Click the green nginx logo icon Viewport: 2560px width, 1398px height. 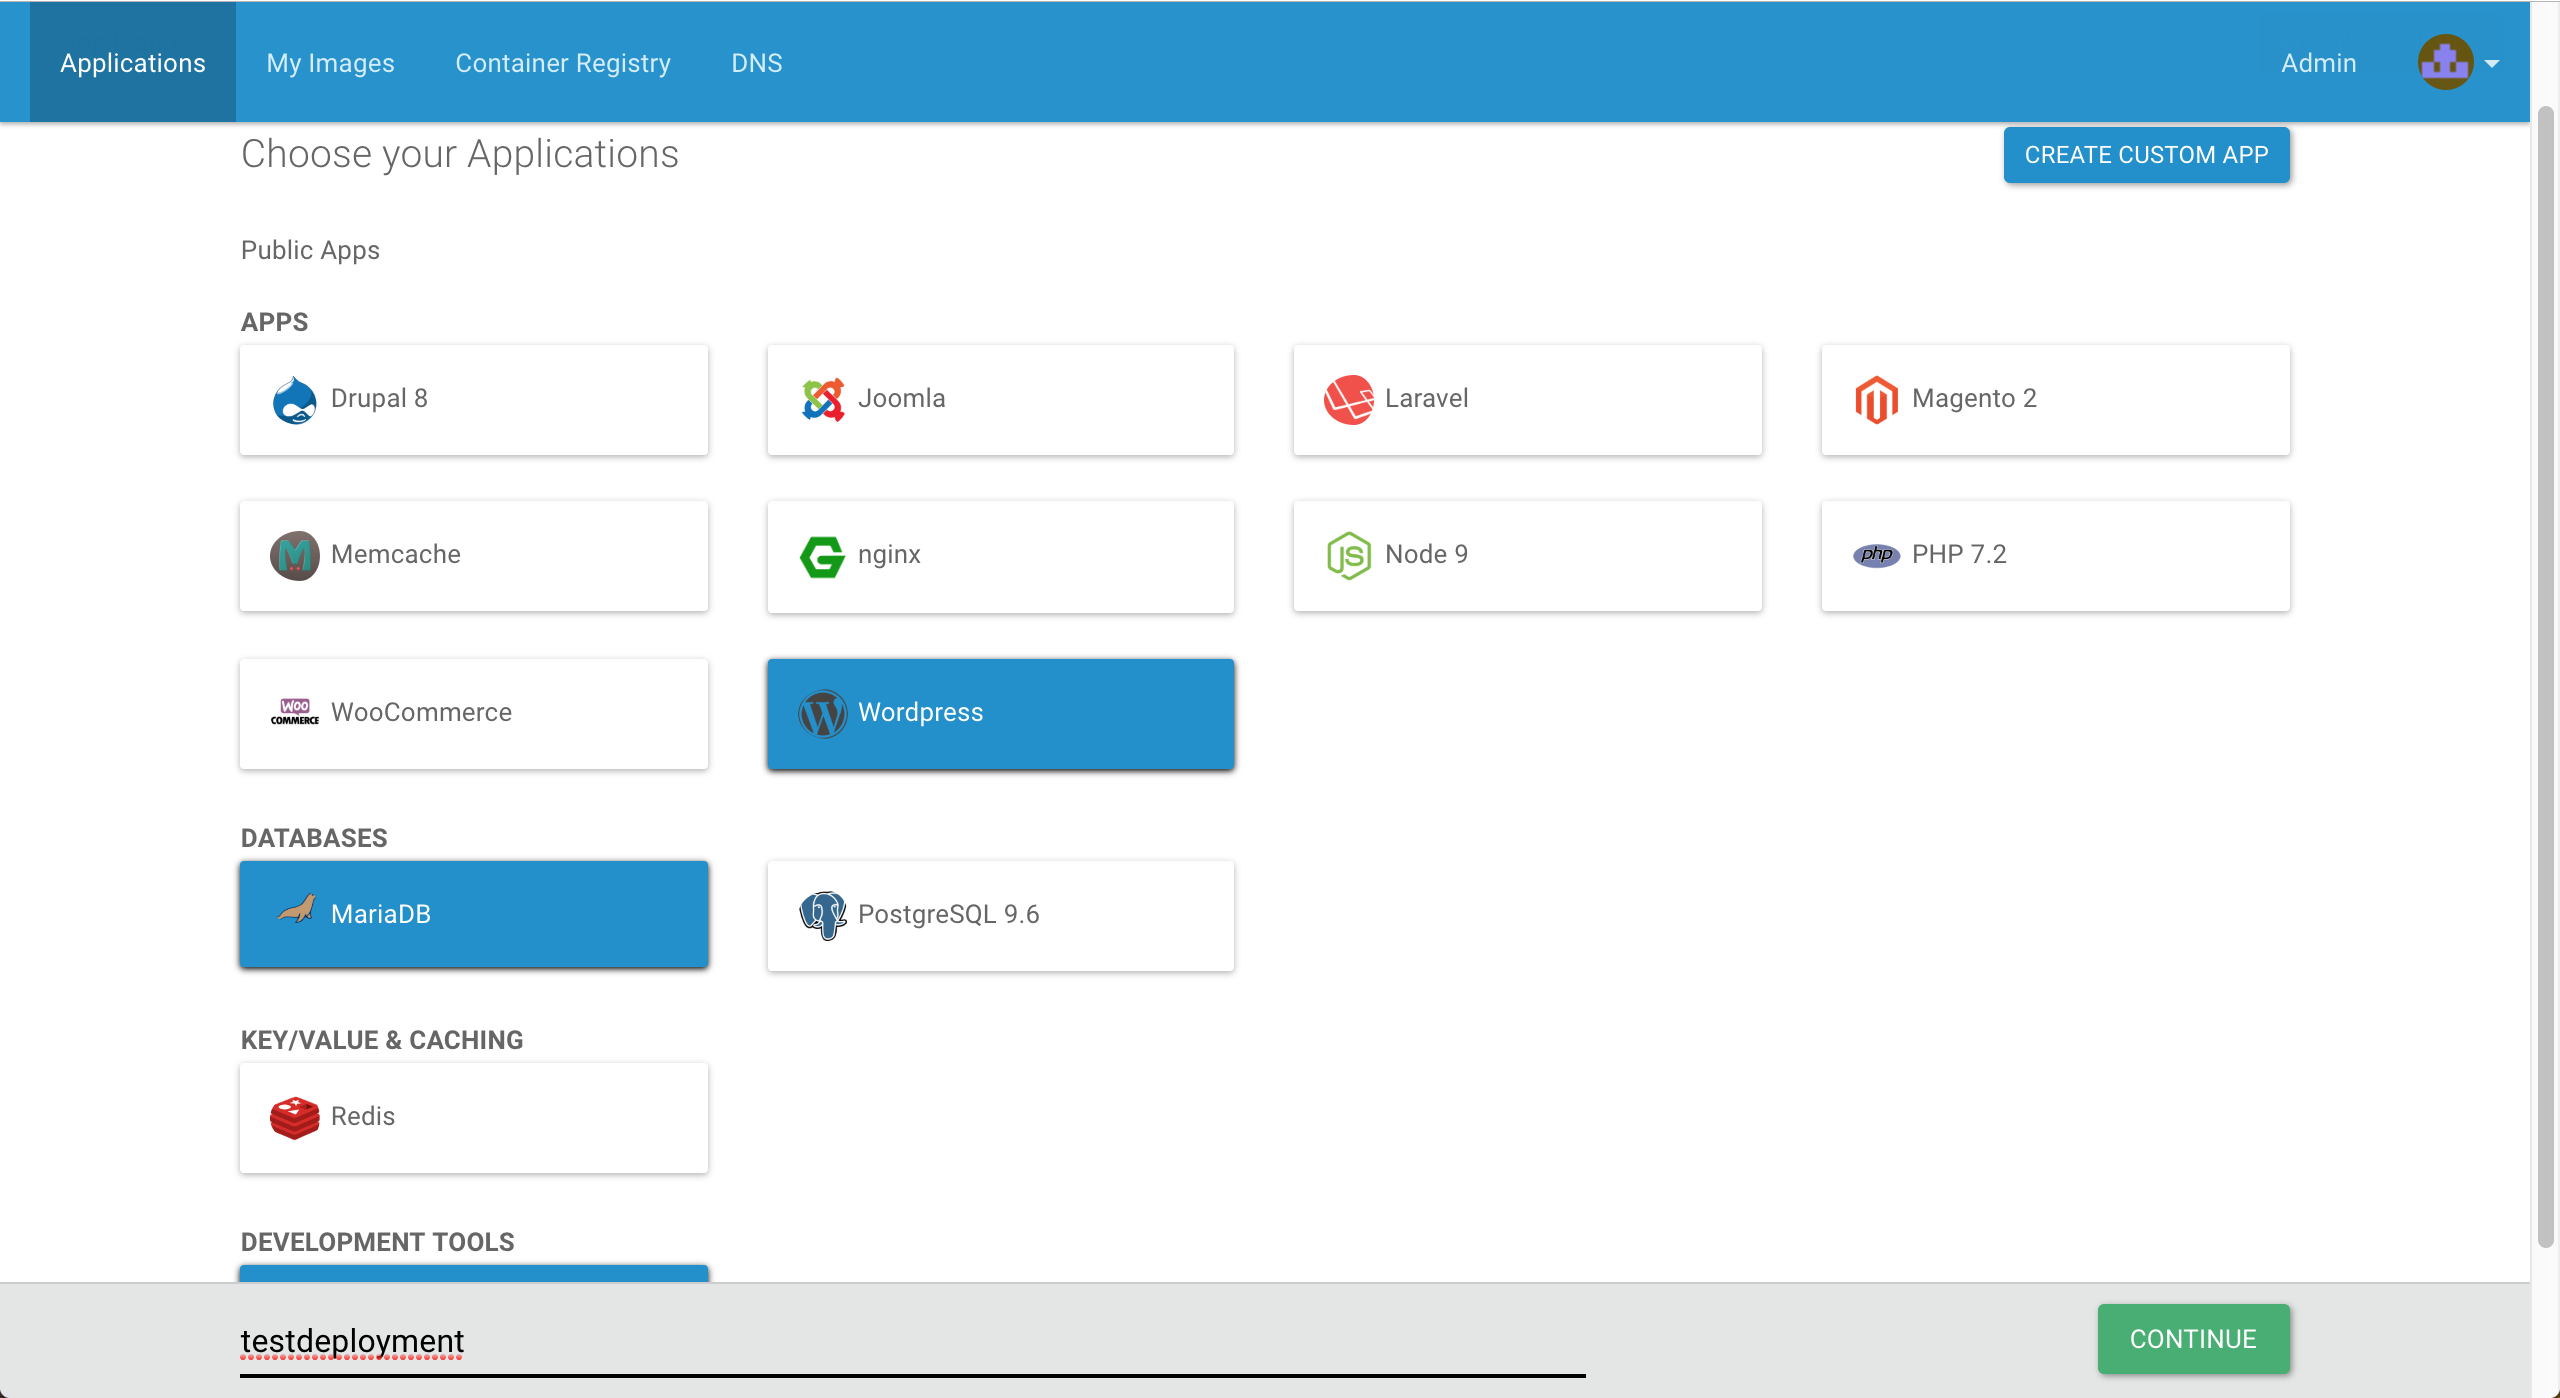click(822, 556)
